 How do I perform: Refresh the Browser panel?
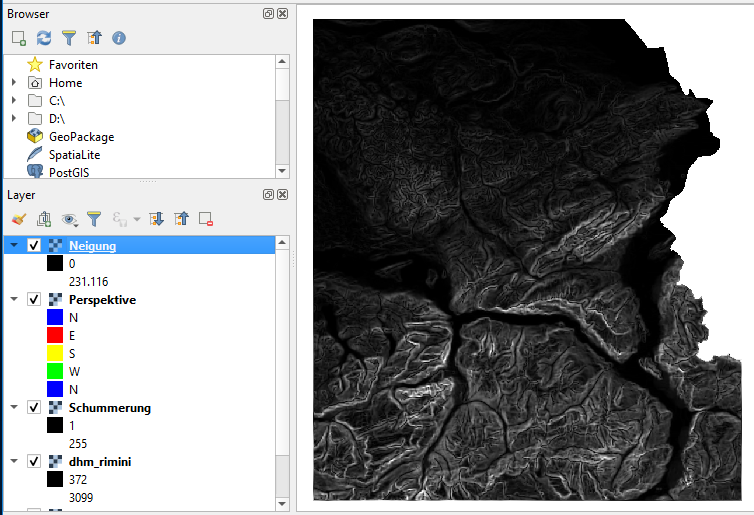point(44,38)
